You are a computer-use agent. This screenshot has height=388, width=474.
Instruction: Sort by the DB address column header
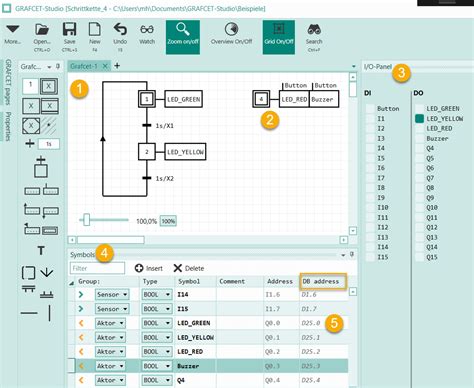tap(323, 281)
